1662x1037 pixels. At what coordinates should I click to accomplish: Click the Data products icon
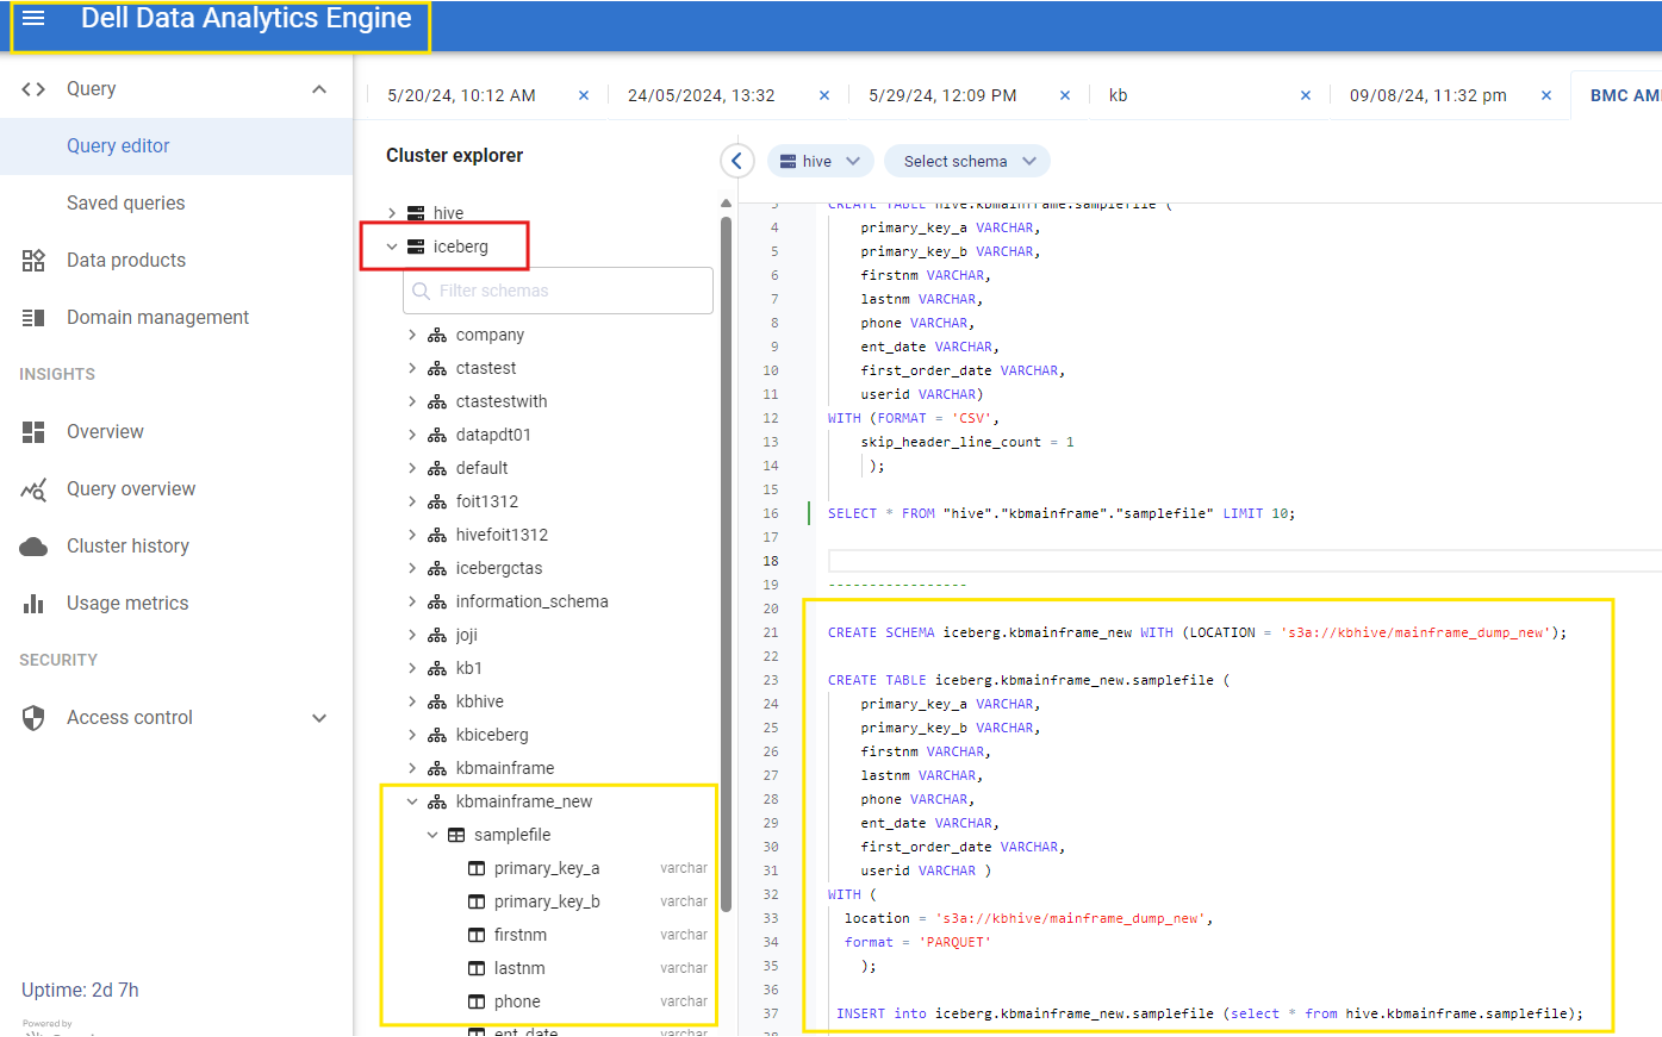click(x=33, y=260)
